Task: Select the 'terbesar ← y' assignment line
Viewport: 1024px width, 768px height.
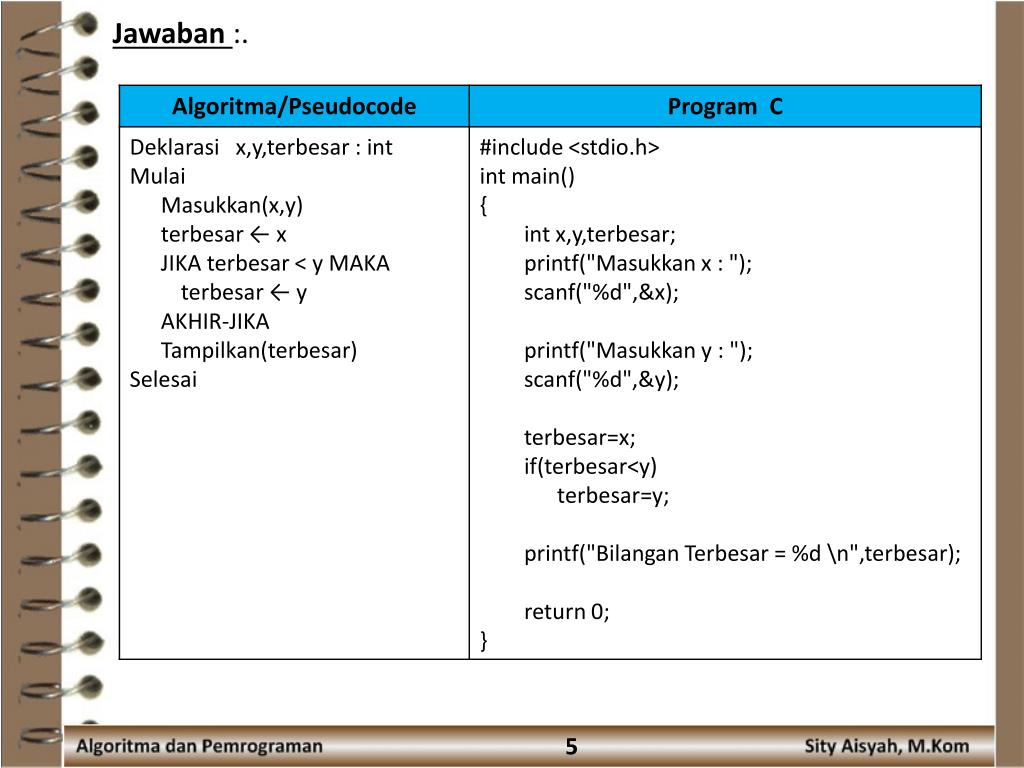Action: click(x=244, y=293)
